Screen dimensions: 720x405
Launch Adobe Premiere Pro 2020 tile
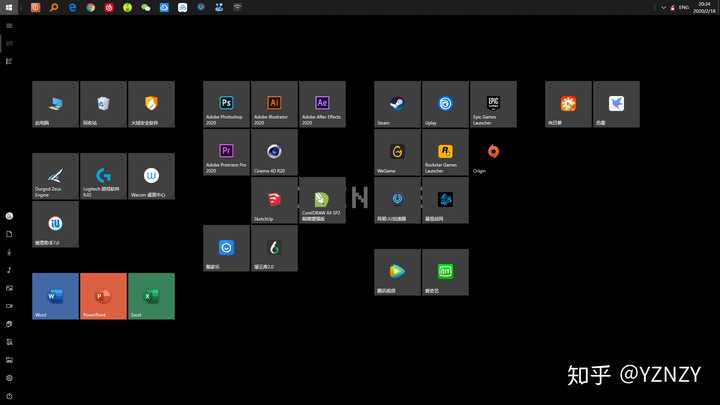(226, 152)
